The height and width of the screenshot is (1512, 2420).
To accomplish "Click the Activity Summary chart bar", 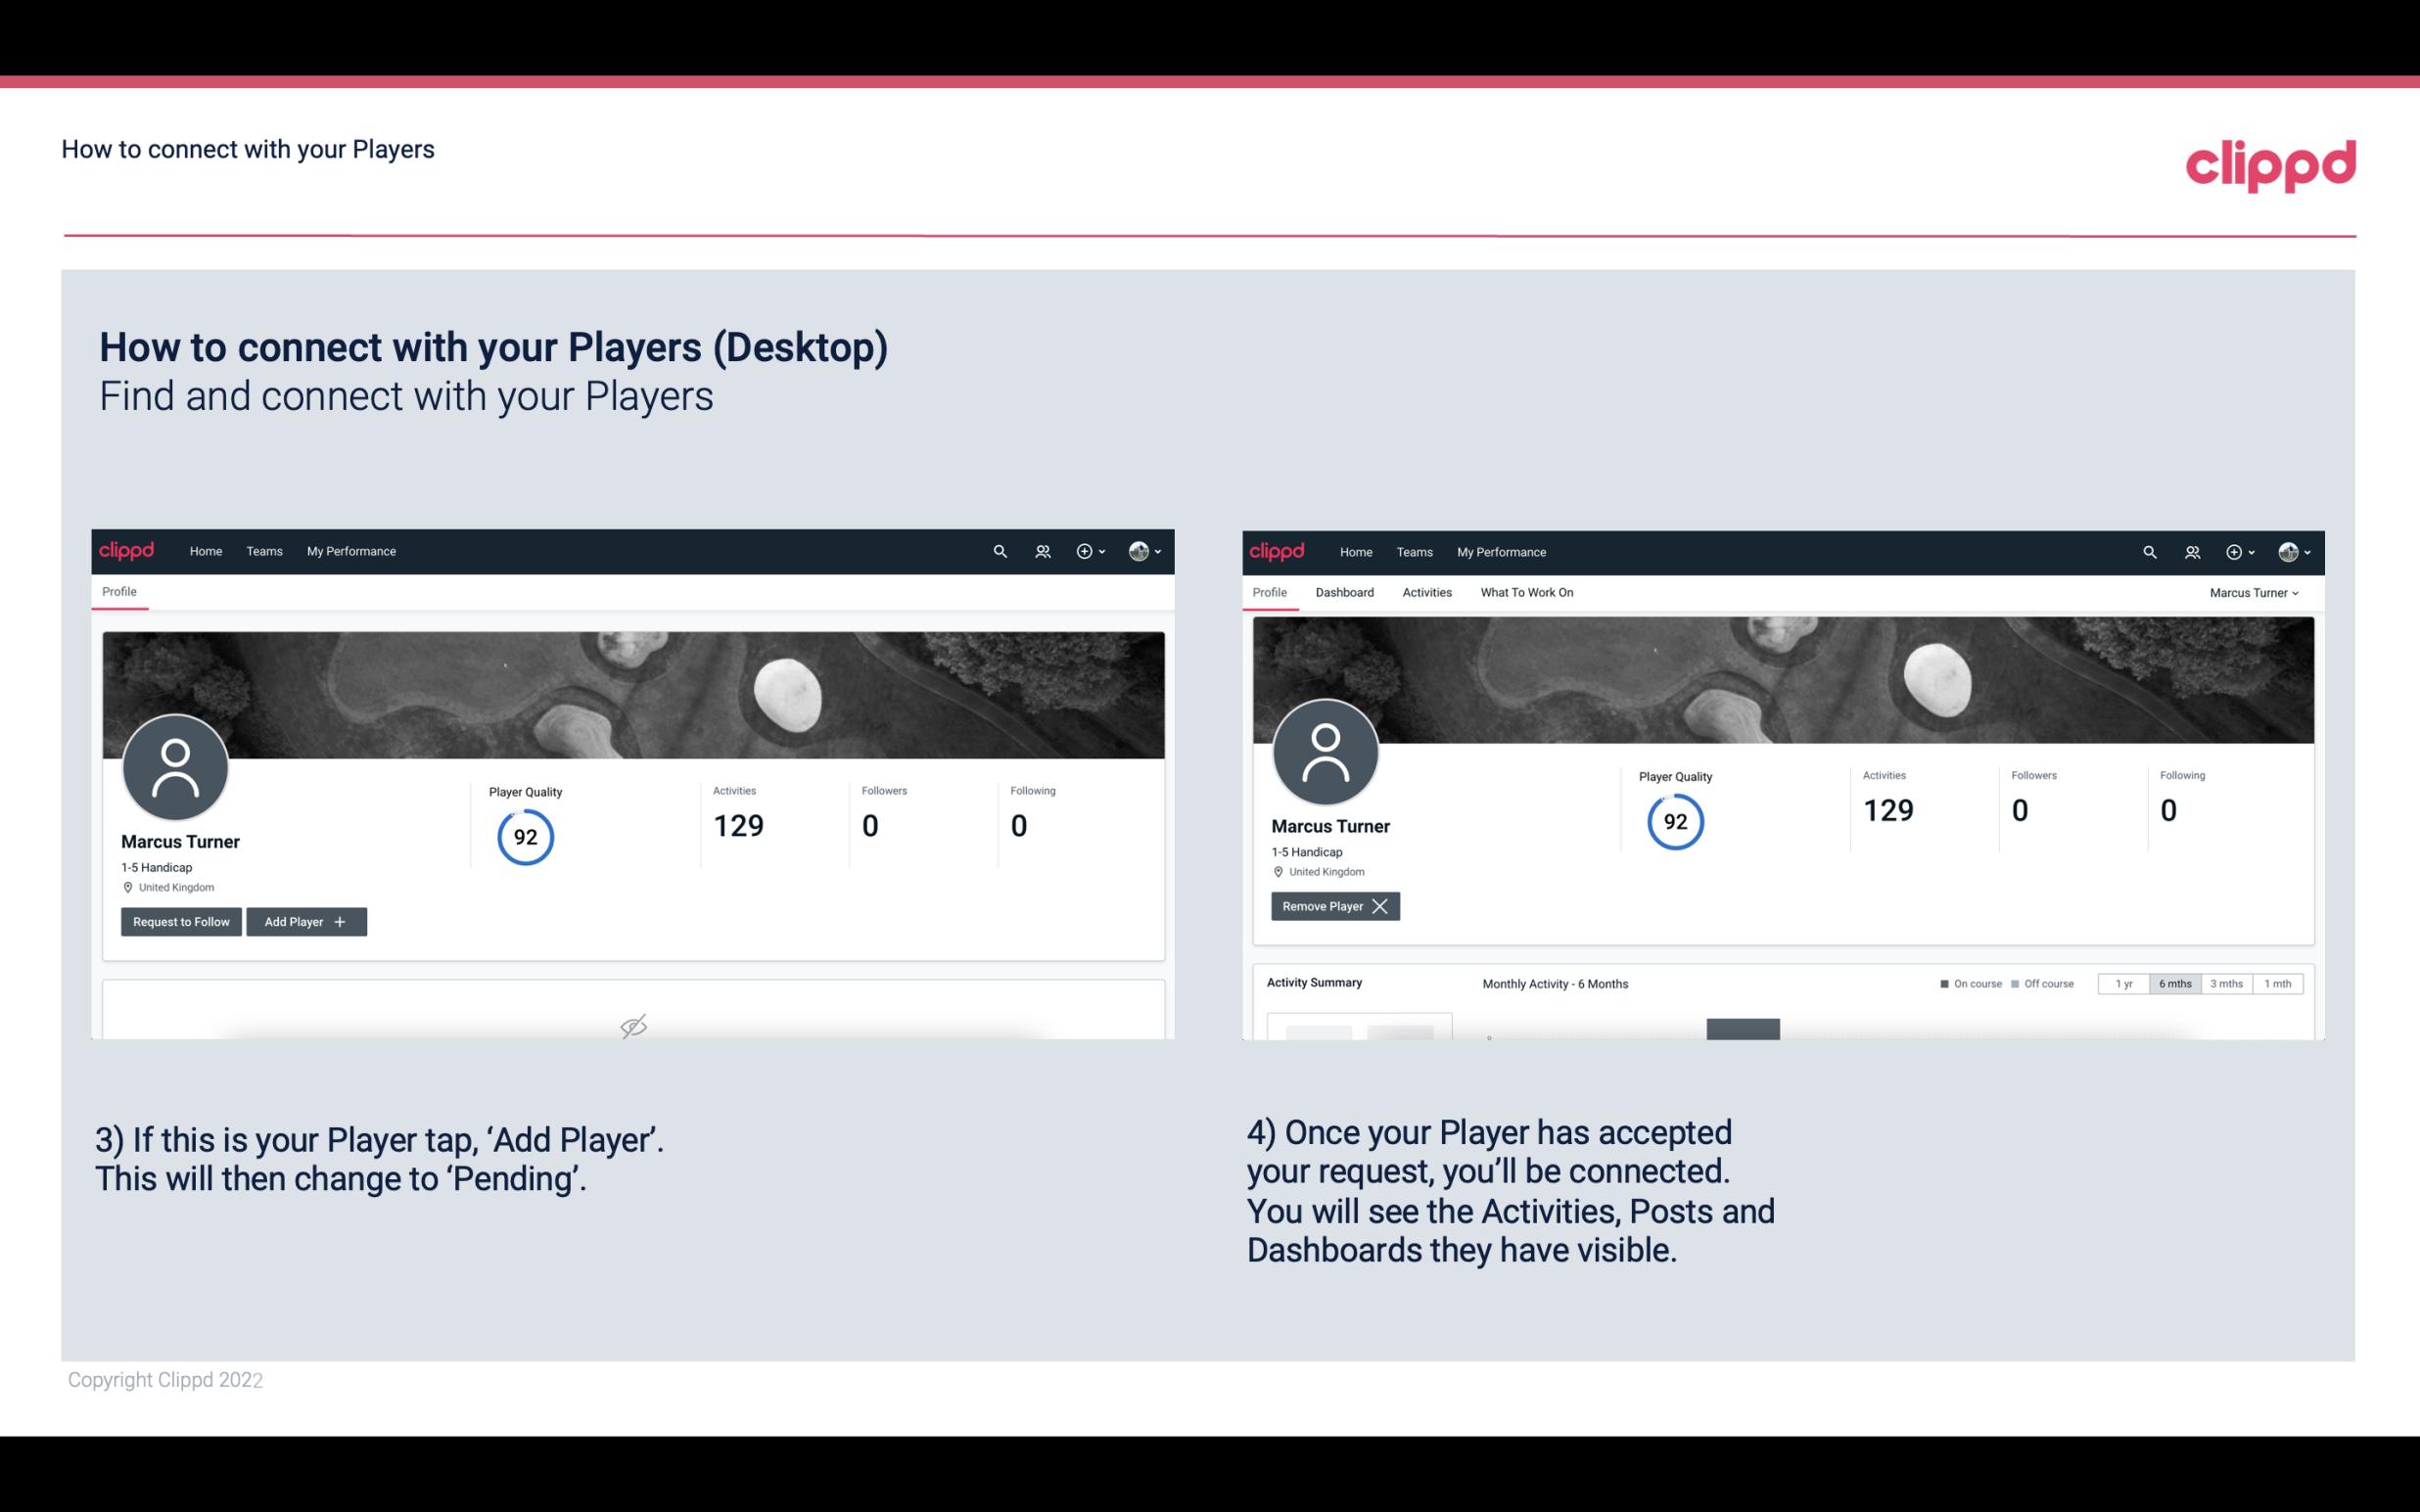I will tap(1743, 1030).
